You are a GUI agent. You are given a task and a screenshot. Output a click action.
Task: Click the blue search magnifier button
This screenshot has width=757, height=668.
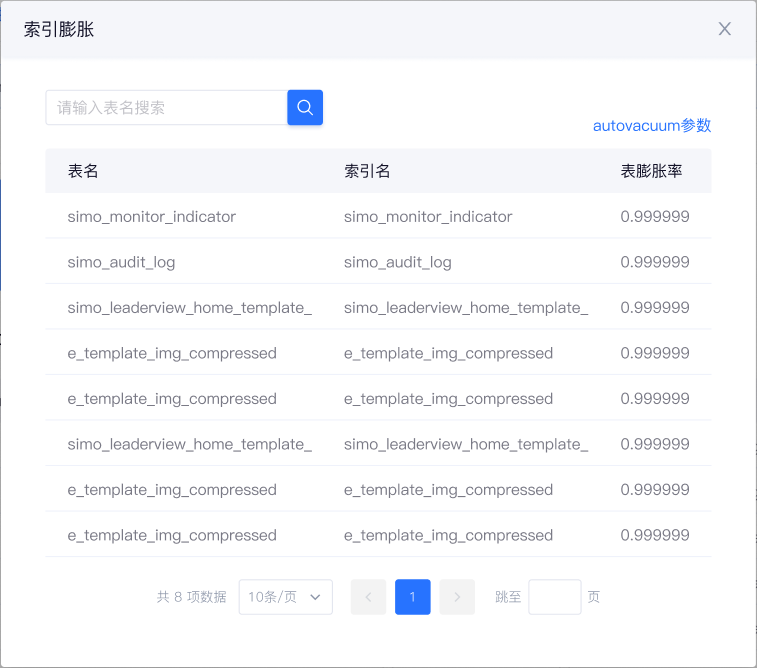tap(305, 108)
